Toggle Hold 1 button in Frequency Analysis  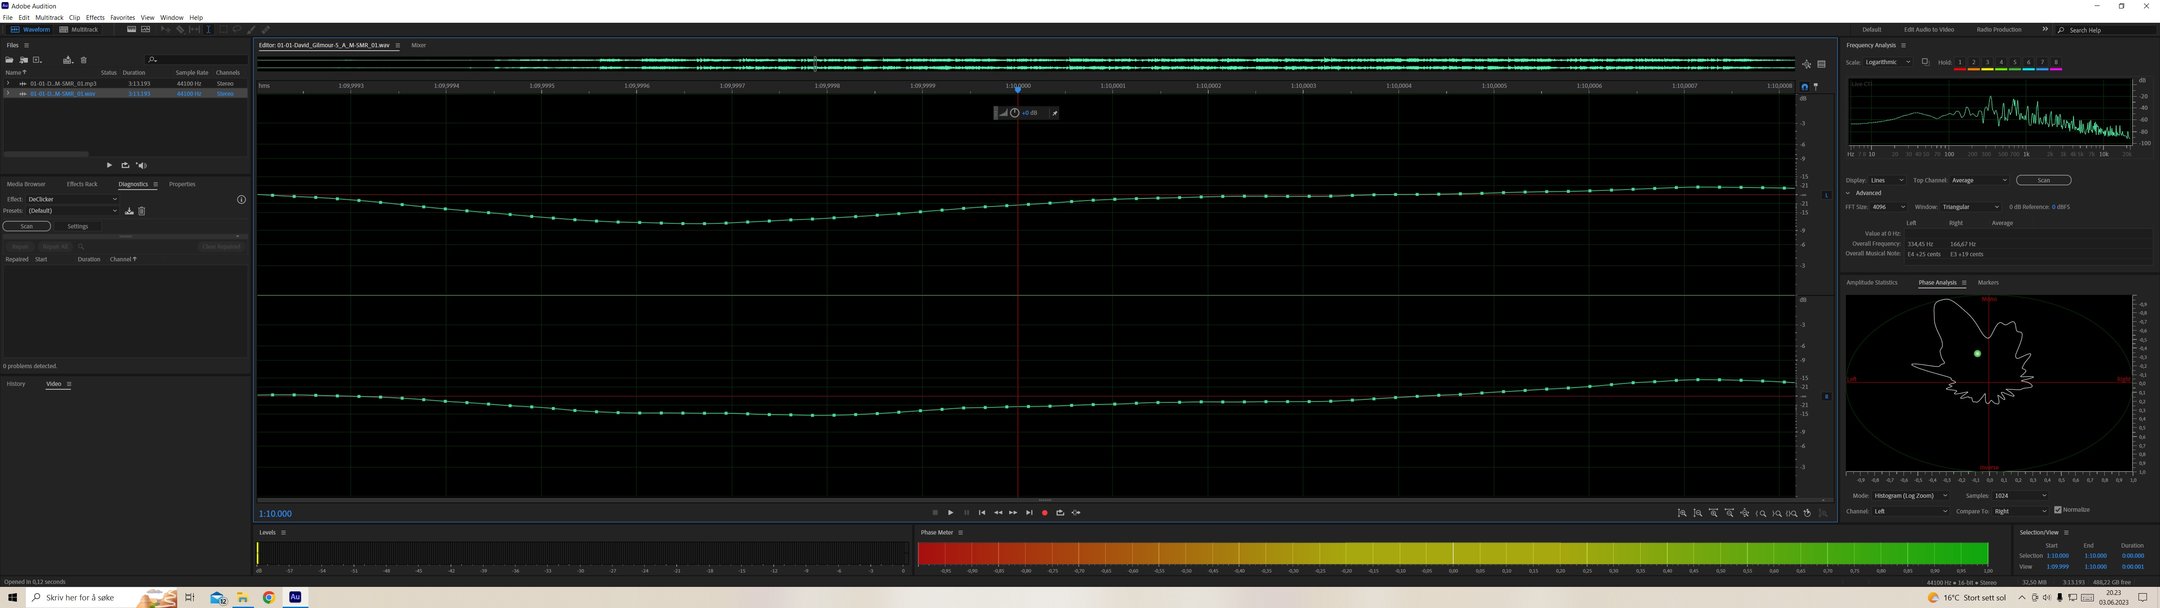pos(1960,63)
